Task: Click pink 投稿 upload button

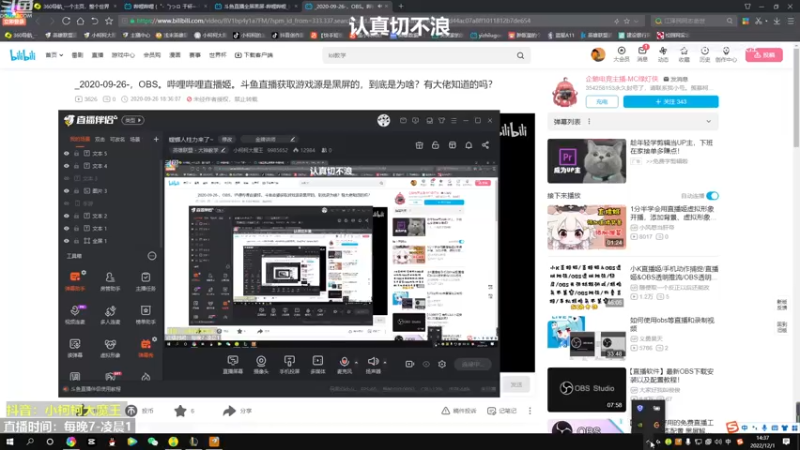Action: coord(764,55)
